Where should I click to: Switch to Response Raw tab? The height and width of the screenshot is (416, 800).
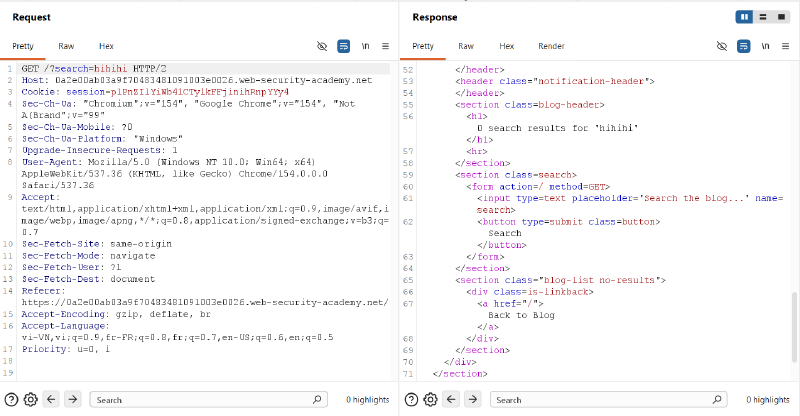466,46
